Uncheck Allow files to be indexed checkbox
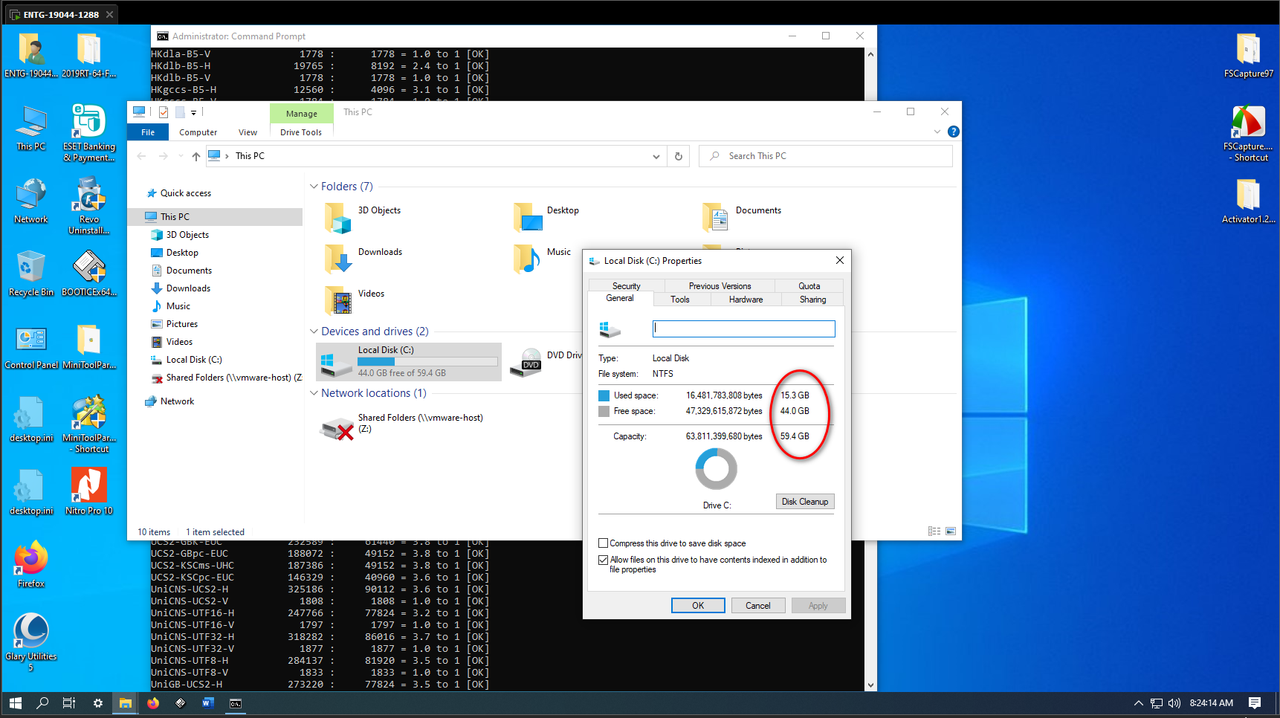 (603, 560)
